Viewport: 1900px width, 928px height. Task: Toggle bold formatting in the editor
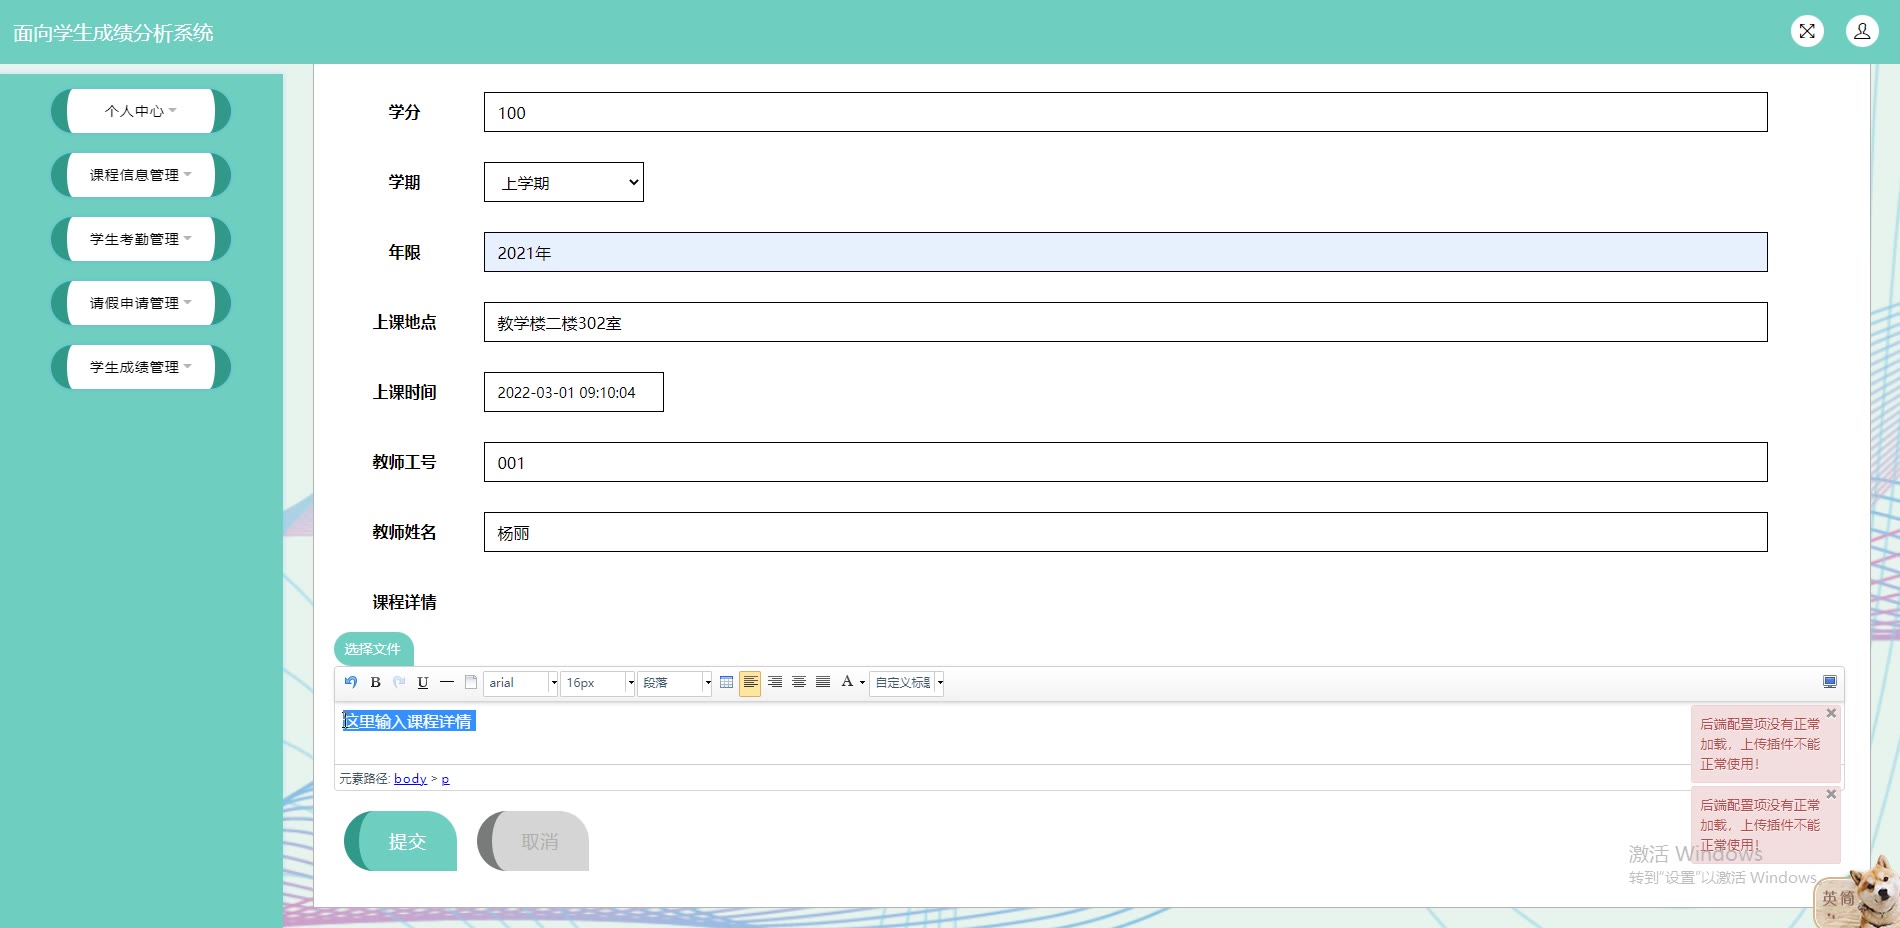(x=375, y=682)
